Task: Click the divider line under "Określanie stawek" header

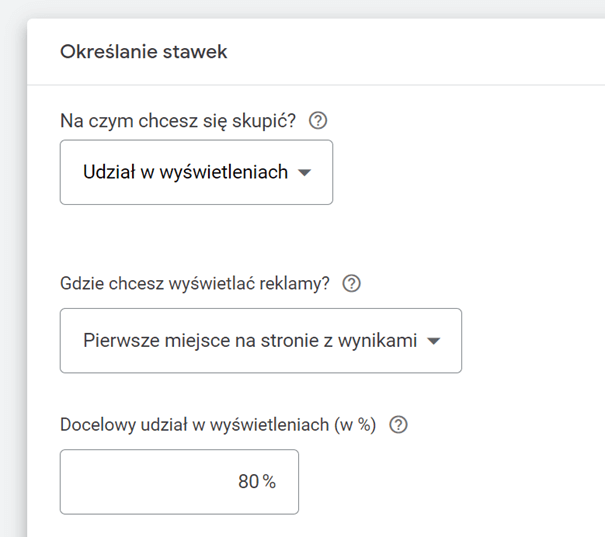Action: click(316, 84)
